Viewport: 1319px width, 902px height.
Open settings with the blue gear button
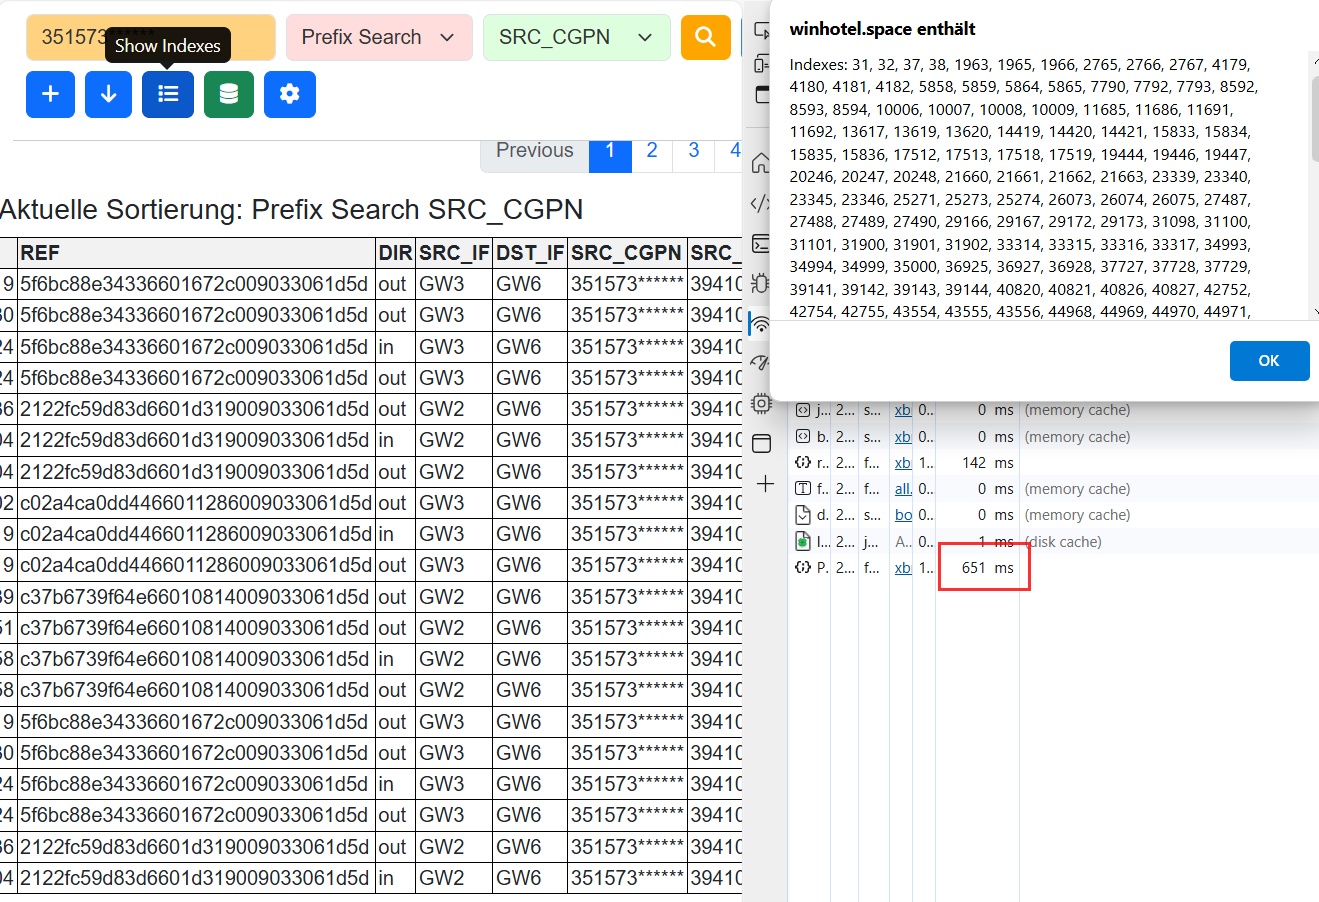point(290,94)
